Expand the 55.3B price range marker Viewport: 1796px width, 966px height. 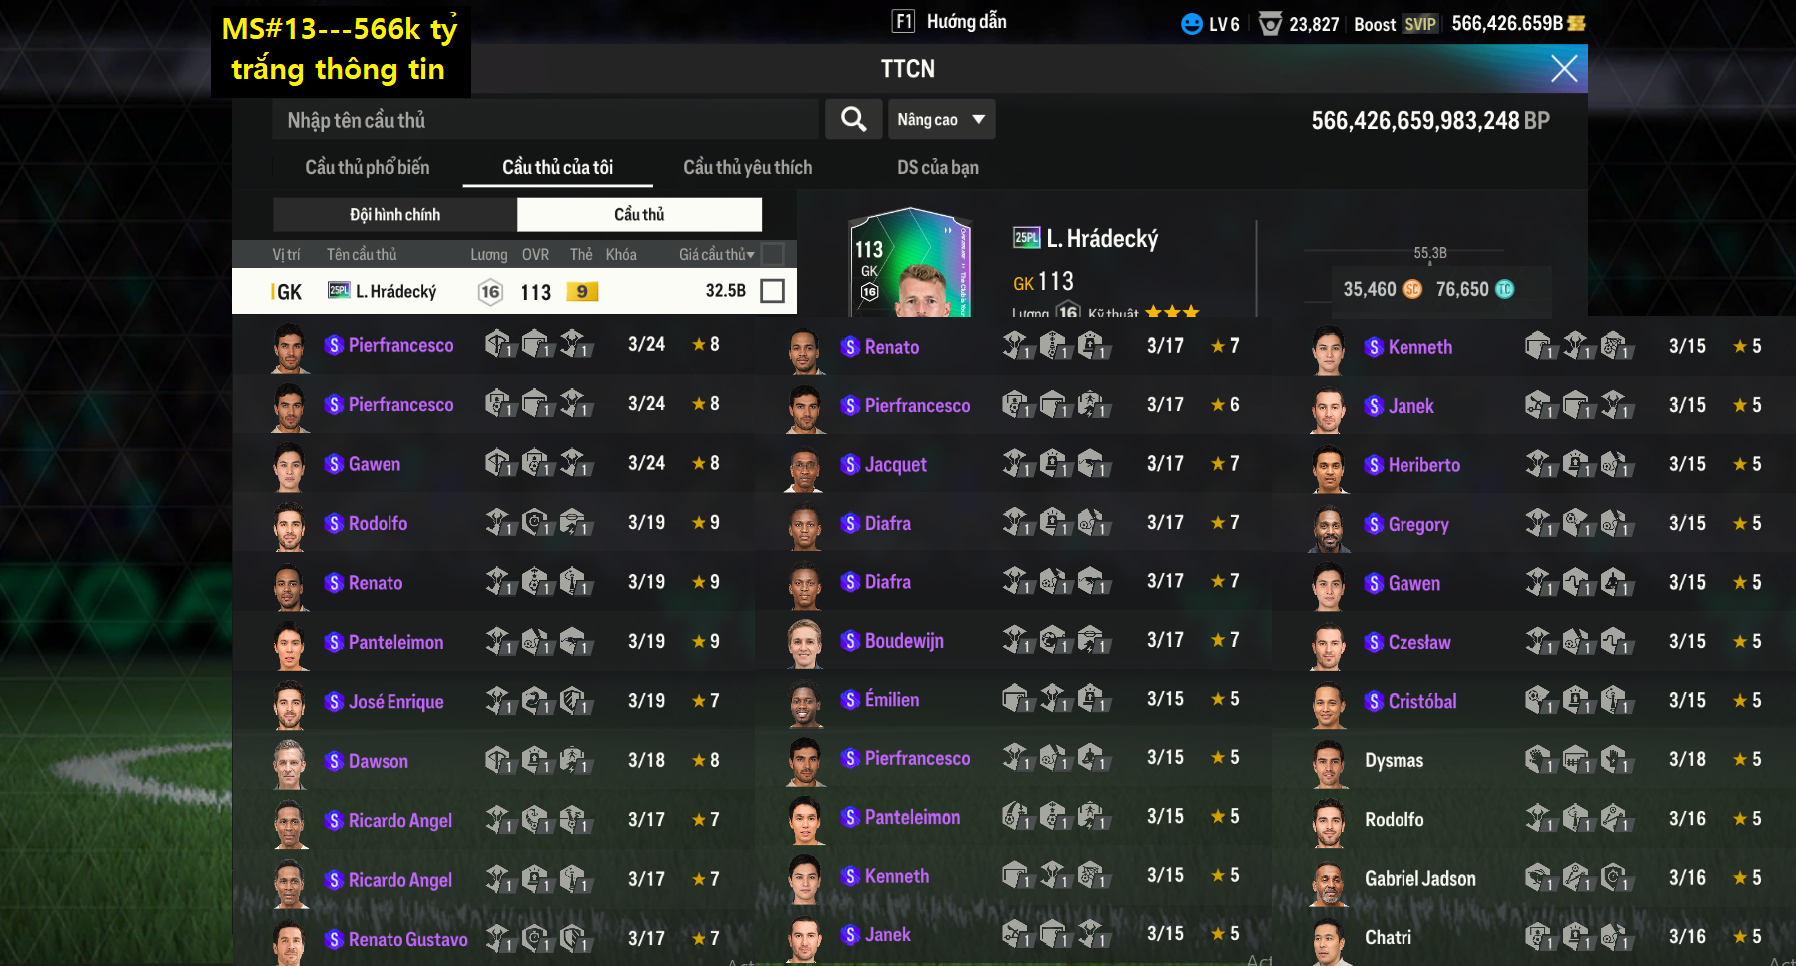tap(1430, 254)
